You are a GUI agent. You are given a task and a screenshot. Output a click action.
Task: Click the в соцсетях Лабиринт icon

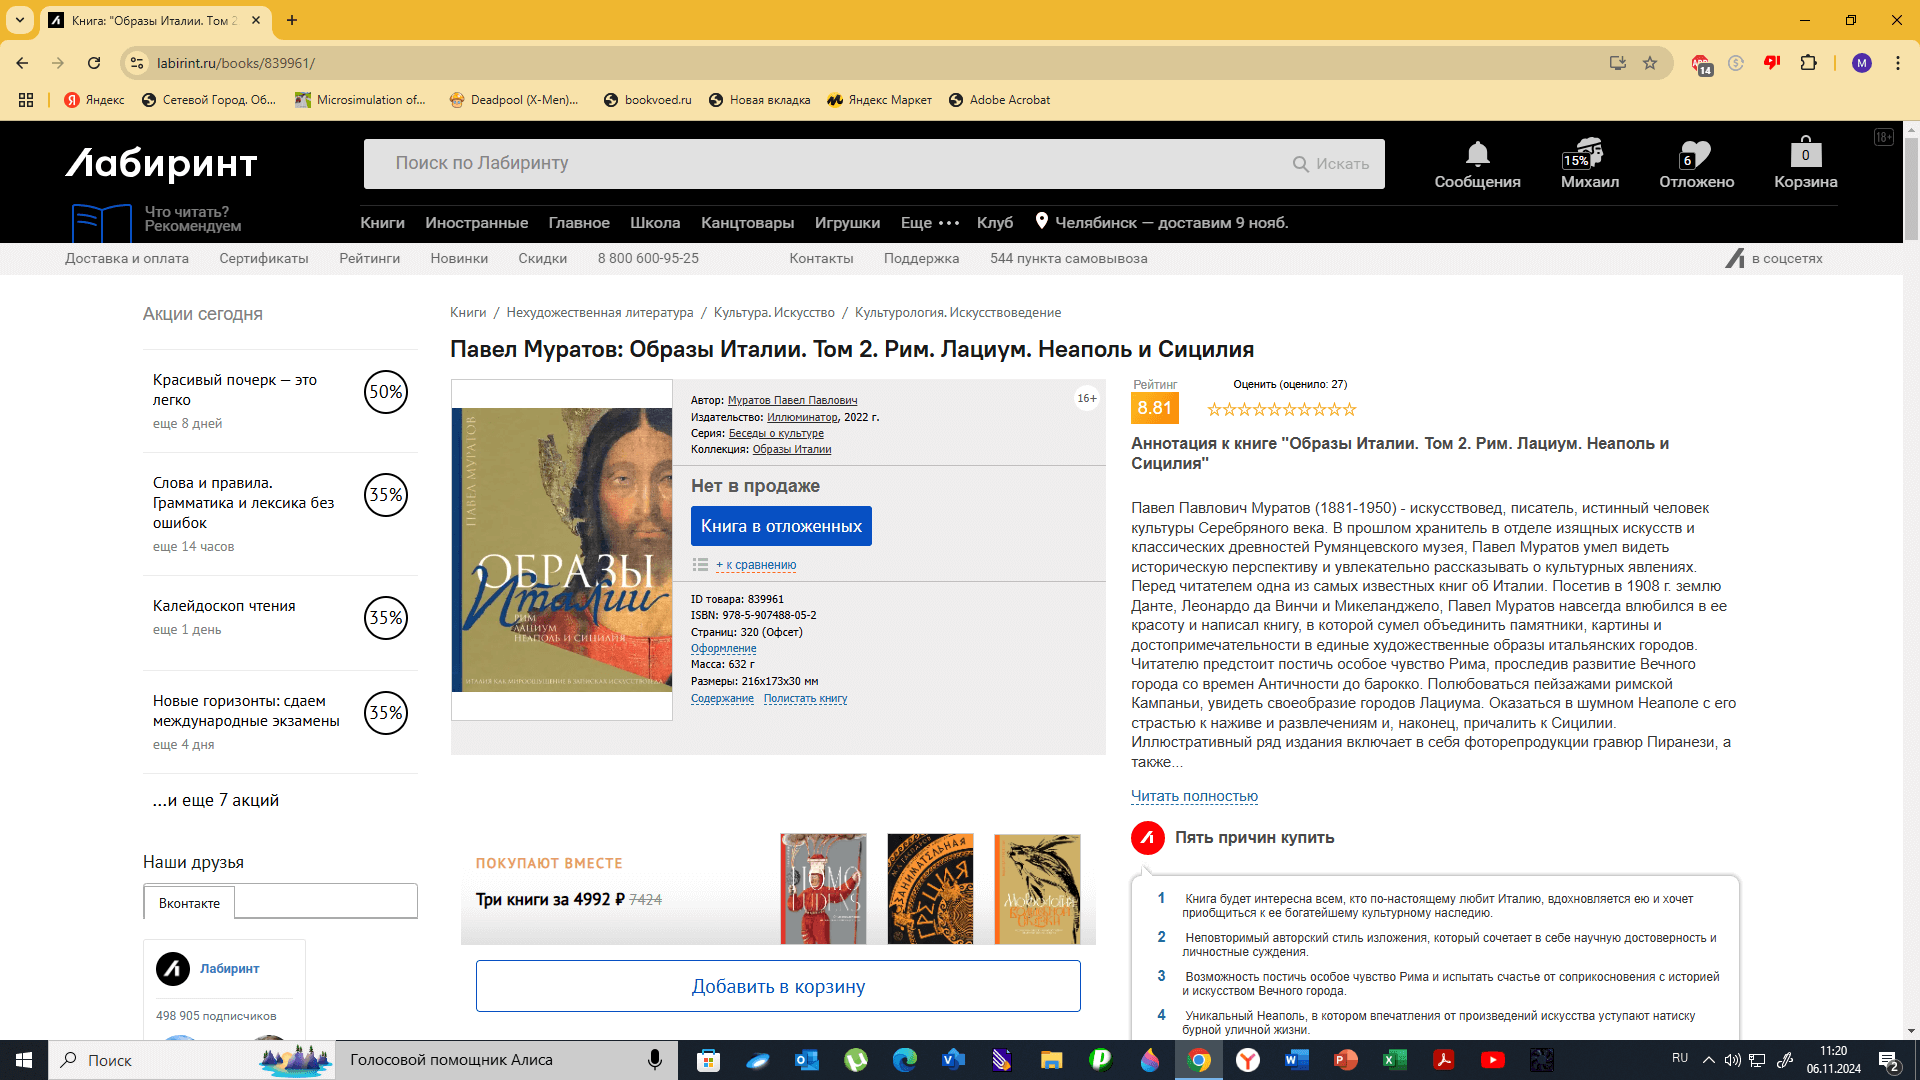point(1735,258)
